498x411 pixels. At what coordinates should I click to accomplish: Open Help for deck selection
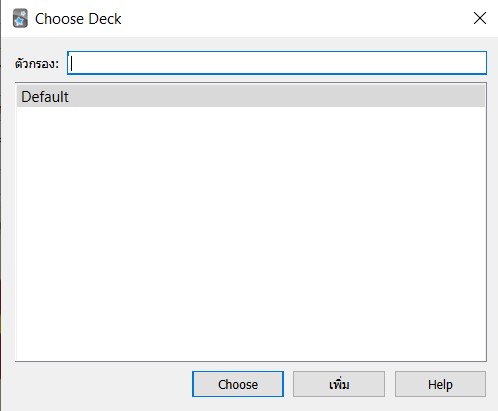coord(440,384)
